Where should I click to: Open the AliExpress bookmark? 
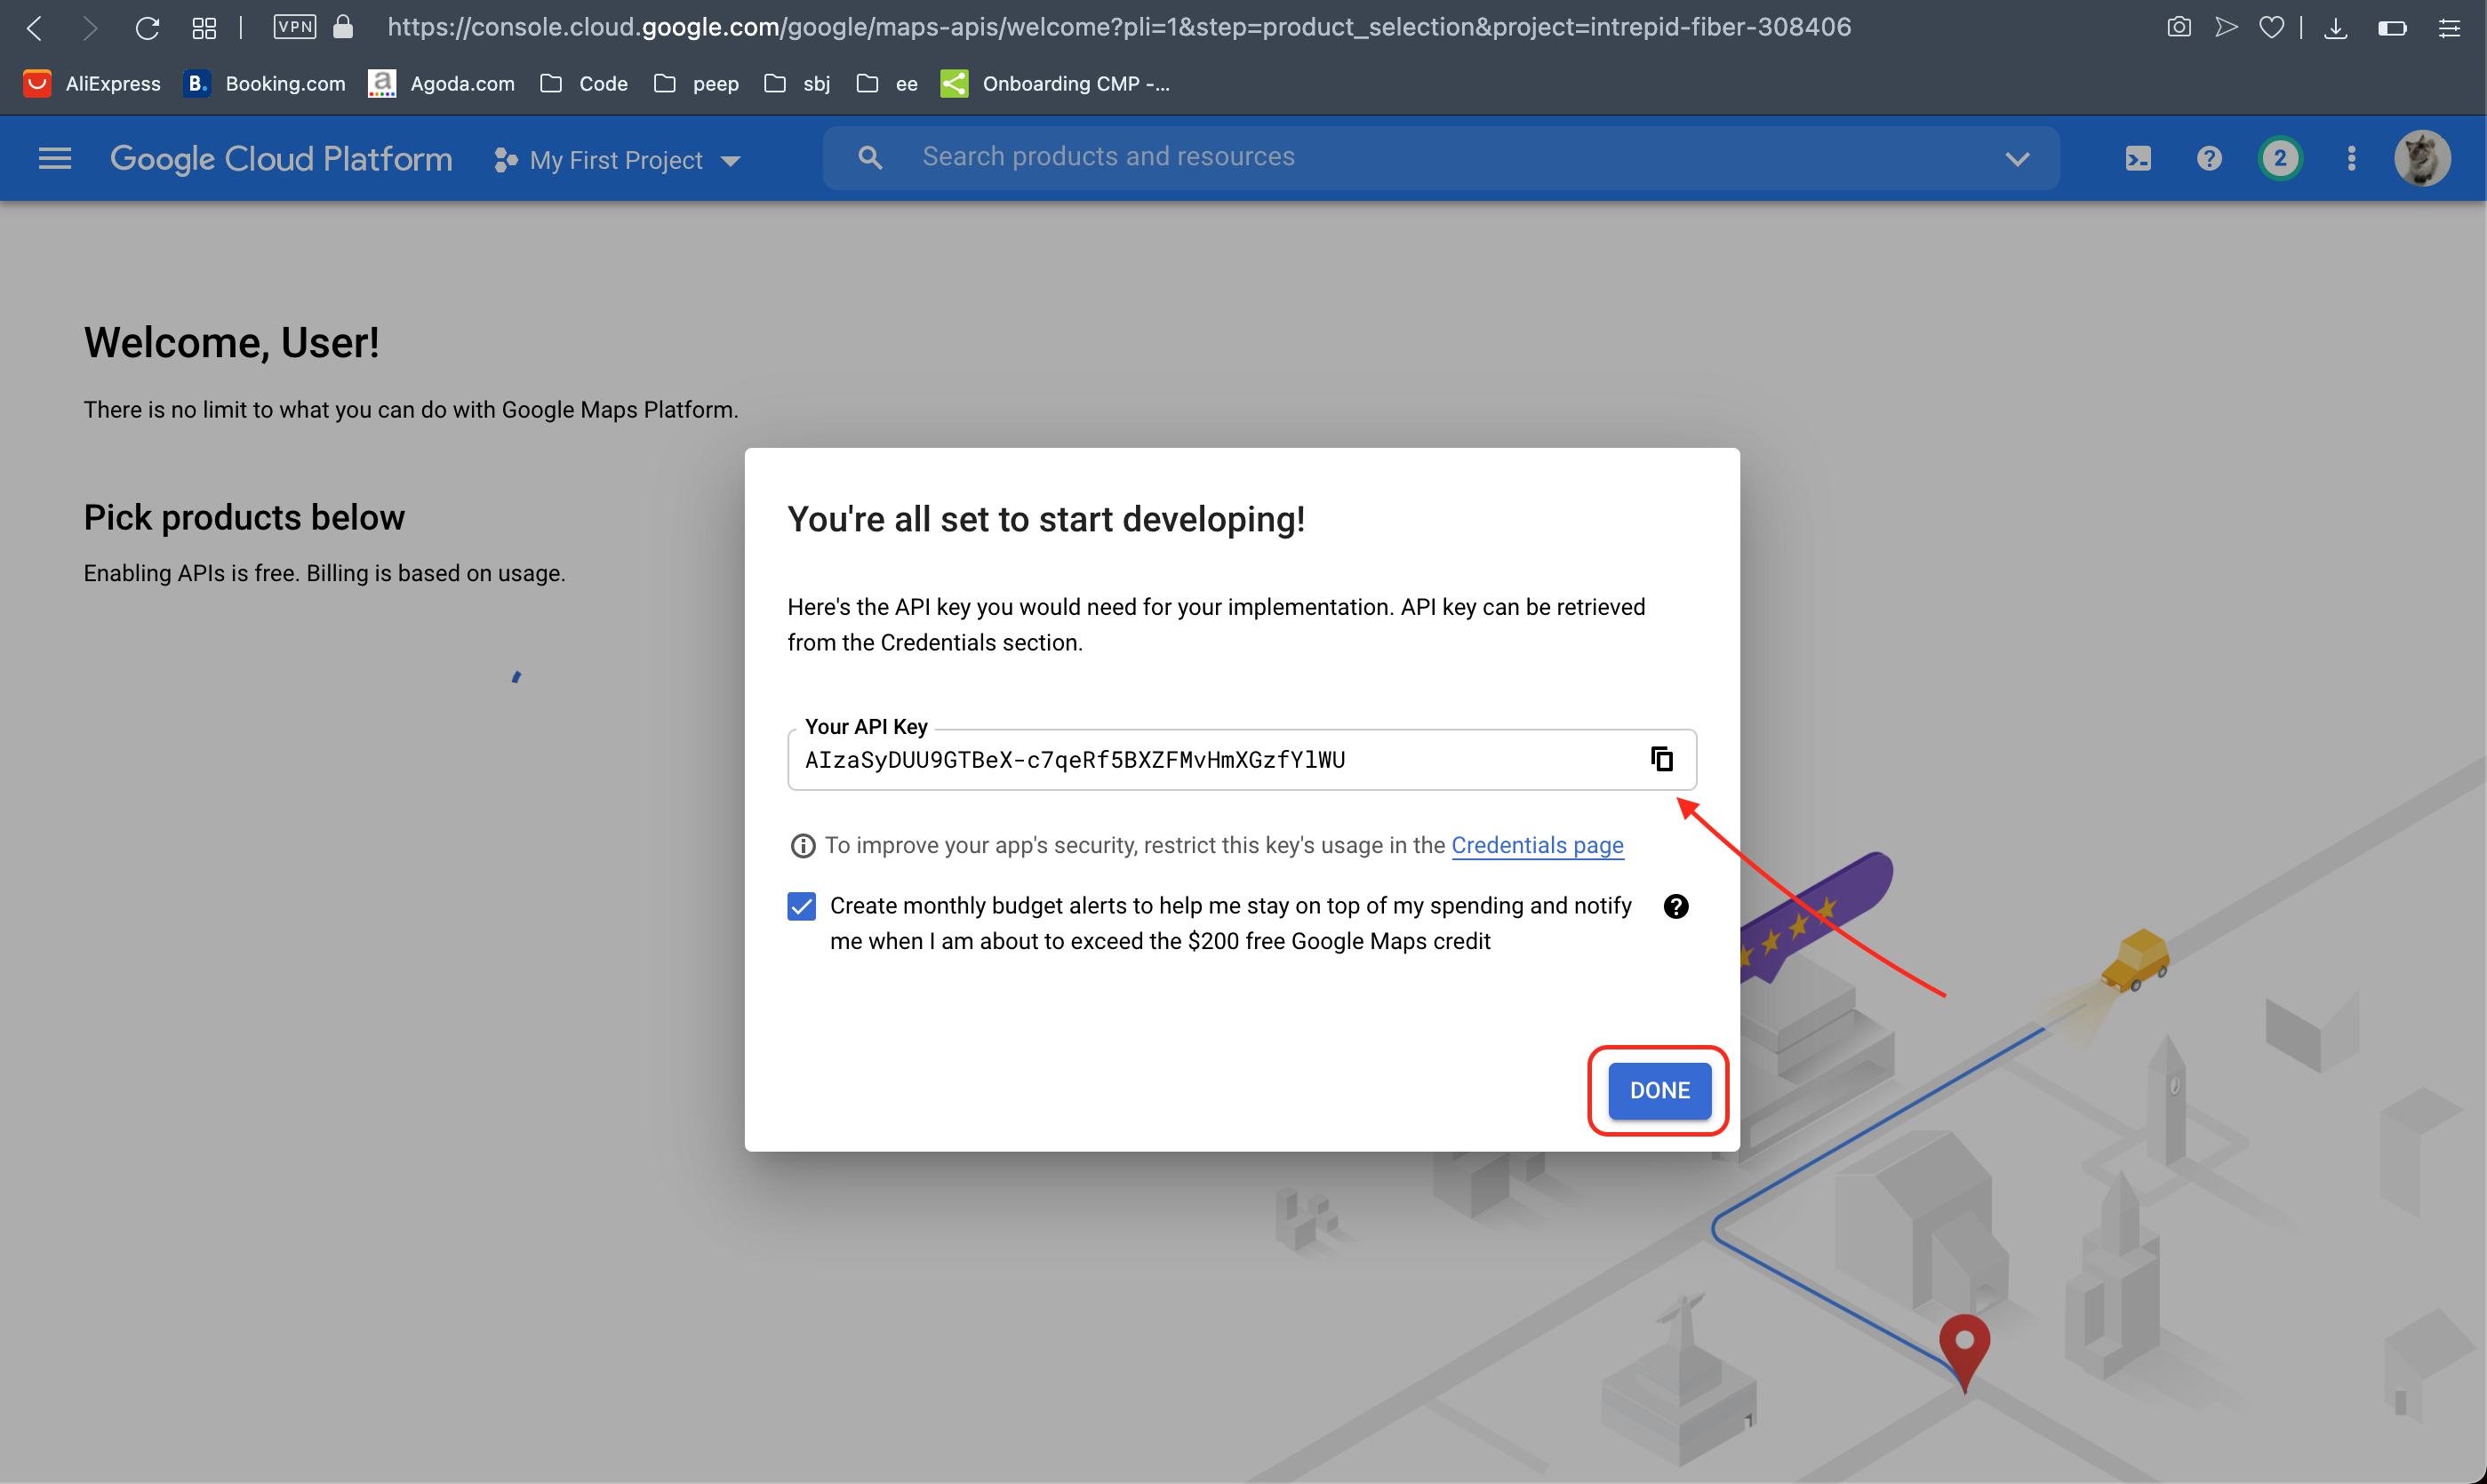[x=92, y=84]
